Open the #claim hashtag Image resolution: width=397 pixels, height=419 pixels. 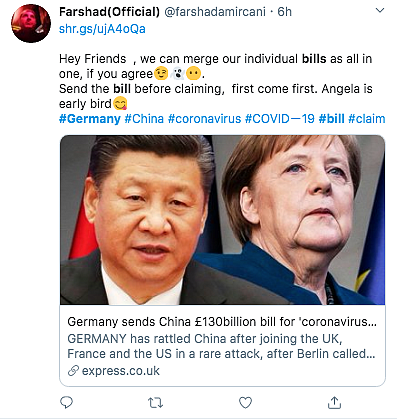[x=367, y=119]
